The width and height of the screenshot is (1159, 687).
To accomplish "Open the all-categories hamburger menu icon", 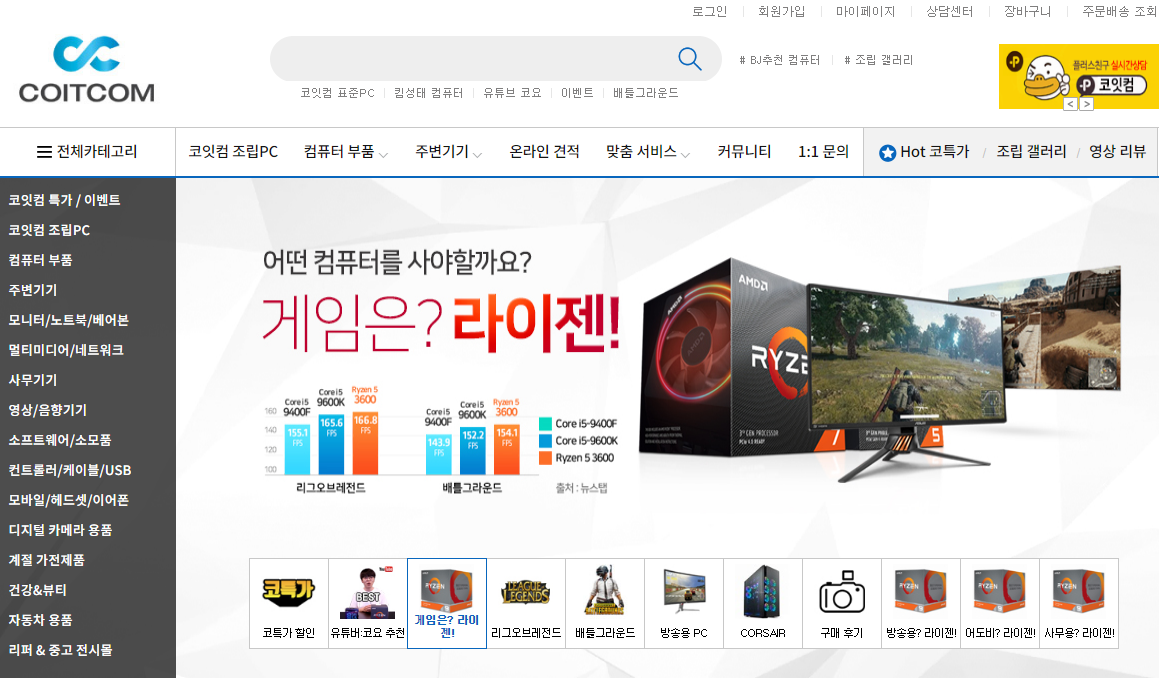I will 44,152.
